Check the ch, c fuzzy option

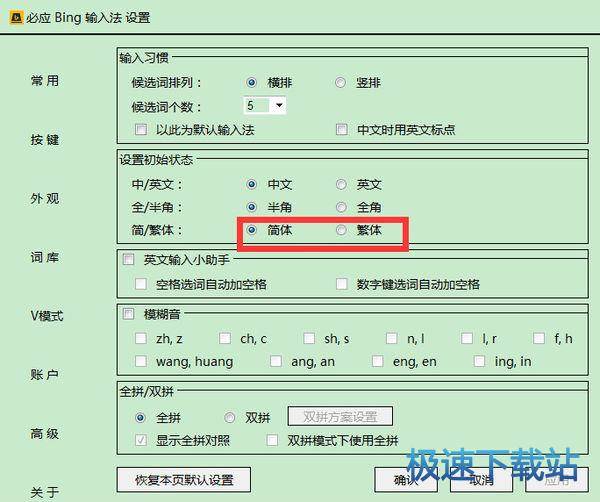click(225, 339)
